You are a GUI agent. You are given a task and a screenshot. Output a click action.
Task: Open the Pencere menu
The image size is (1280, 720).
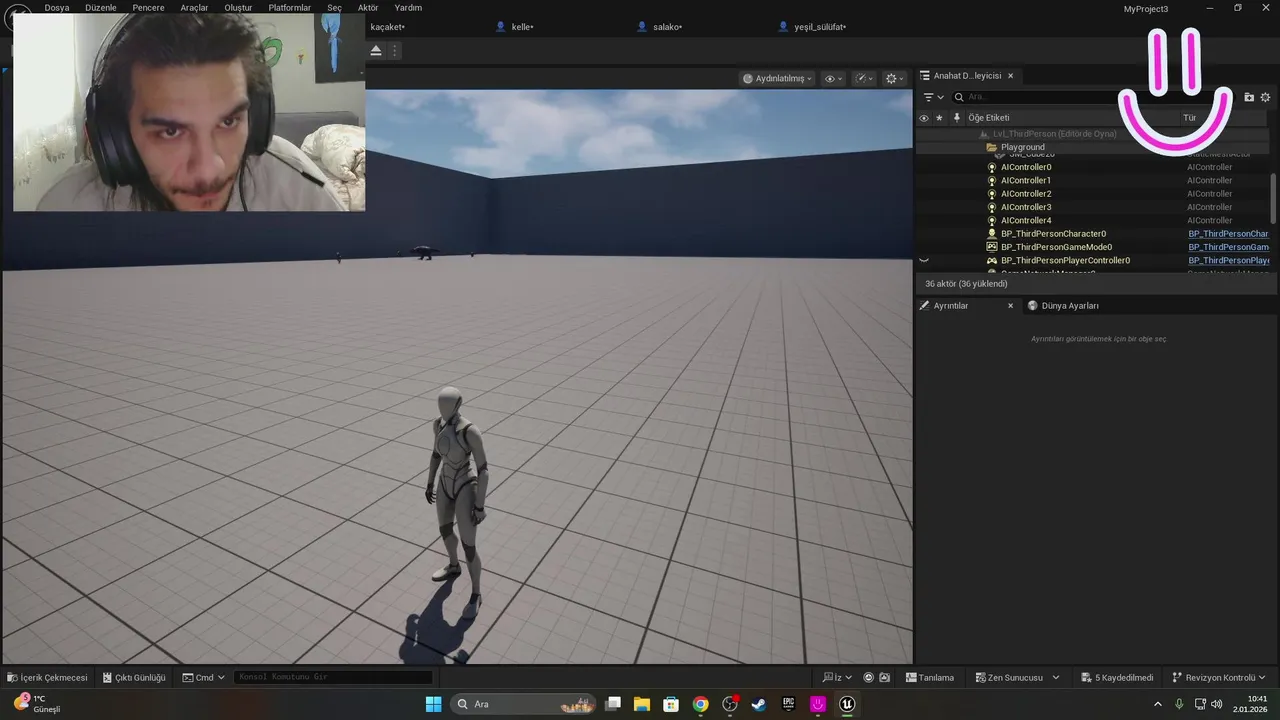[148, 7]
